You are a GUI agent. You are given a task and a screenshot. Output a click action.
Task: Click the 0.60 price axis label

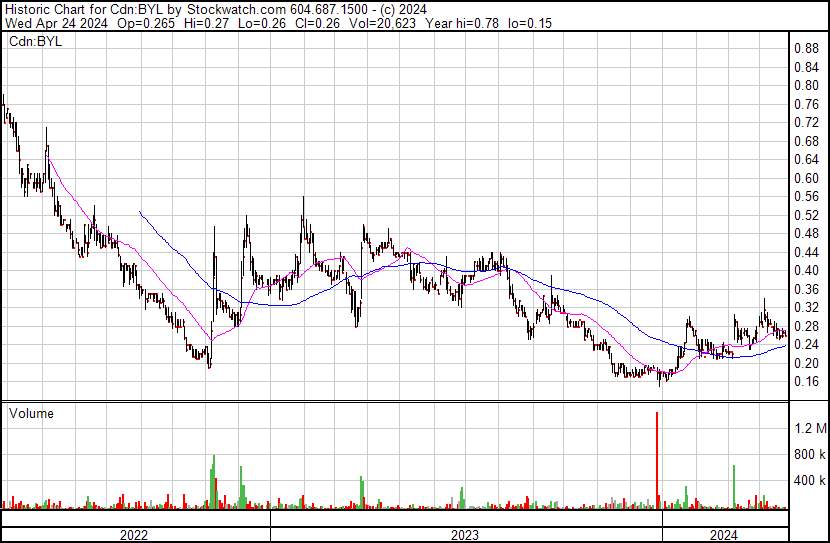point(805,178)
